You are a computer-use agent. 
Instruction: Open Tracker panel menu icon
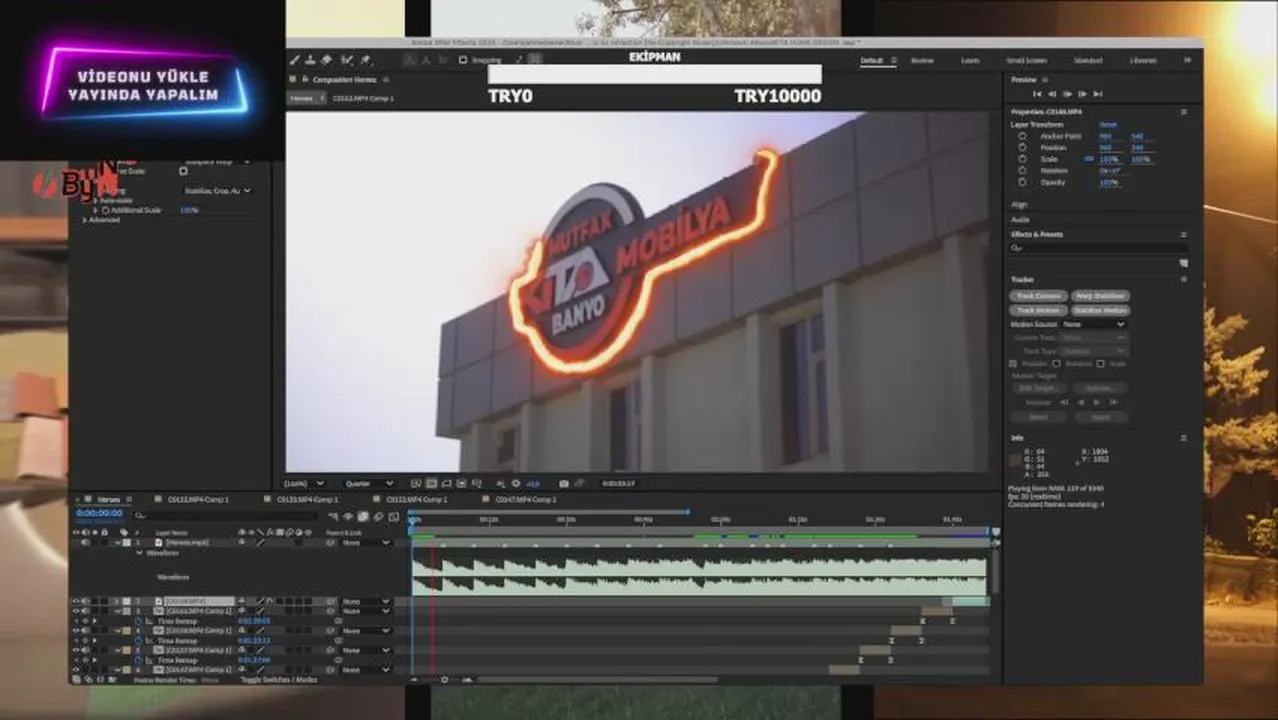pos(1184,279)
